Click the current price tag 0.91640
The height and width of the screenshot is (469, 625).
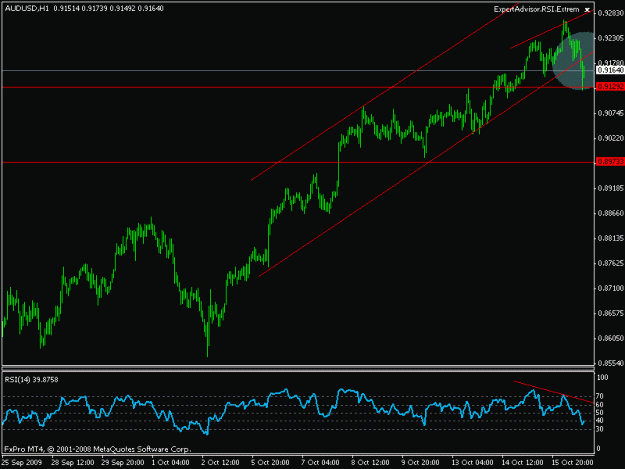click(x=610, y=70)
